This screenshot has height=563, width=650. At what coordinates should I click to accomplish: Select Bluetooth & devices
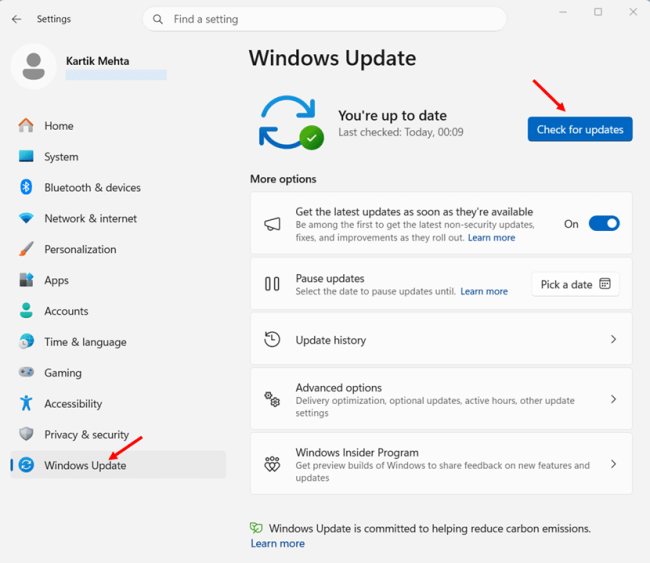pyautogui.click(x=118, y=187)
